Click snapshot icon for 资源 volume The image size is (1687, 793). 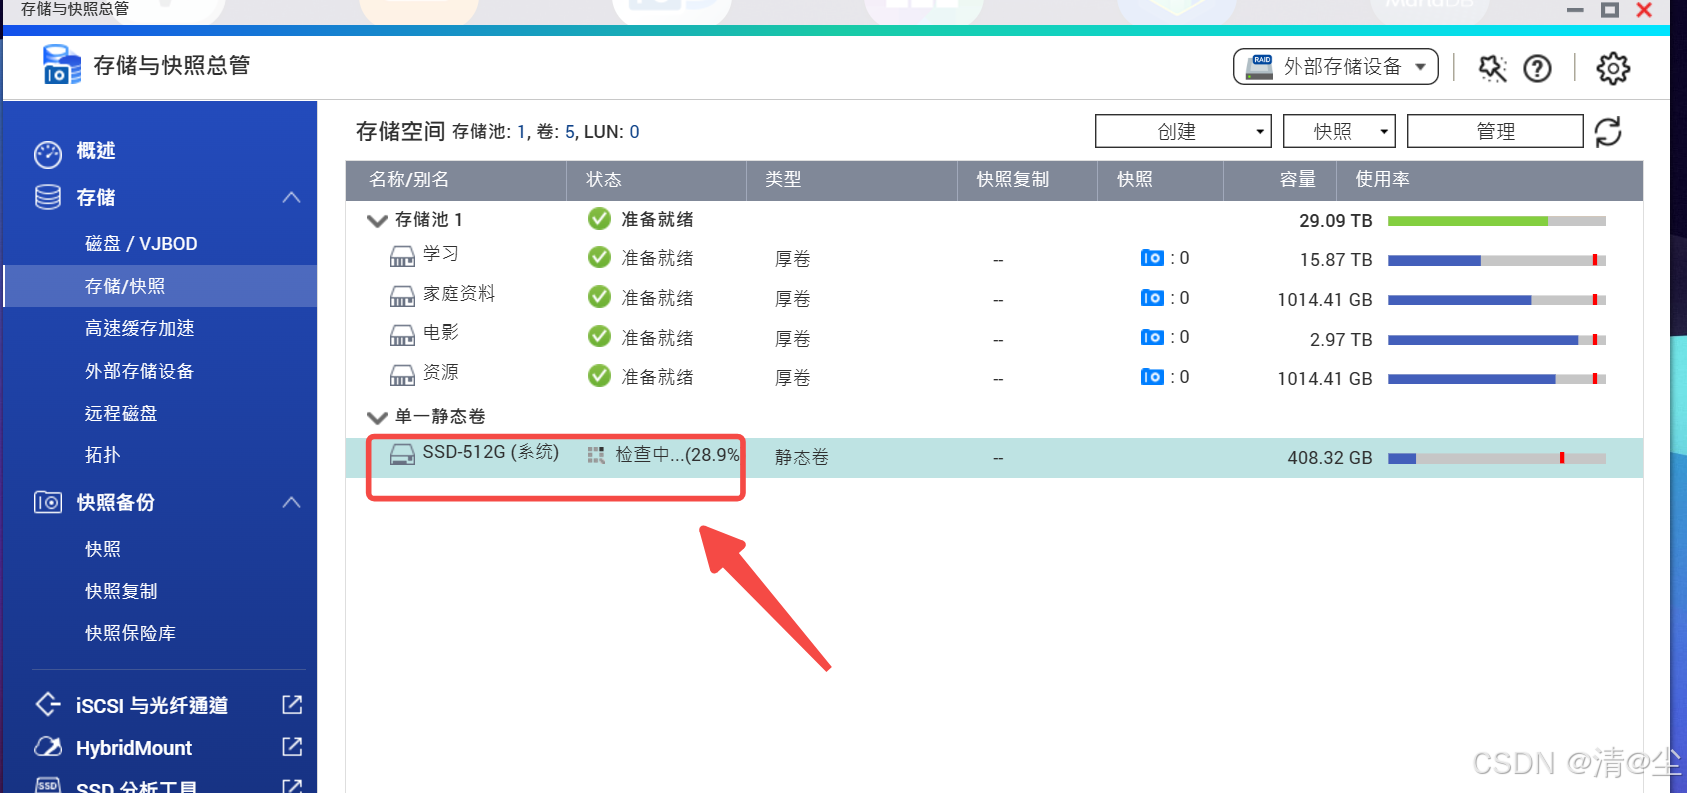1152,377
